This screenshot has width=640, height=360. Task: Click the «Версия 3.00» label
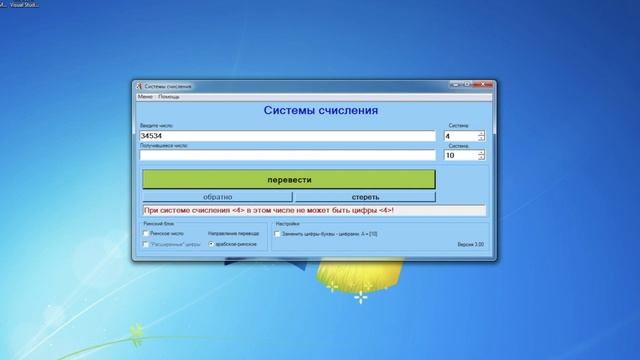[470, 244]
